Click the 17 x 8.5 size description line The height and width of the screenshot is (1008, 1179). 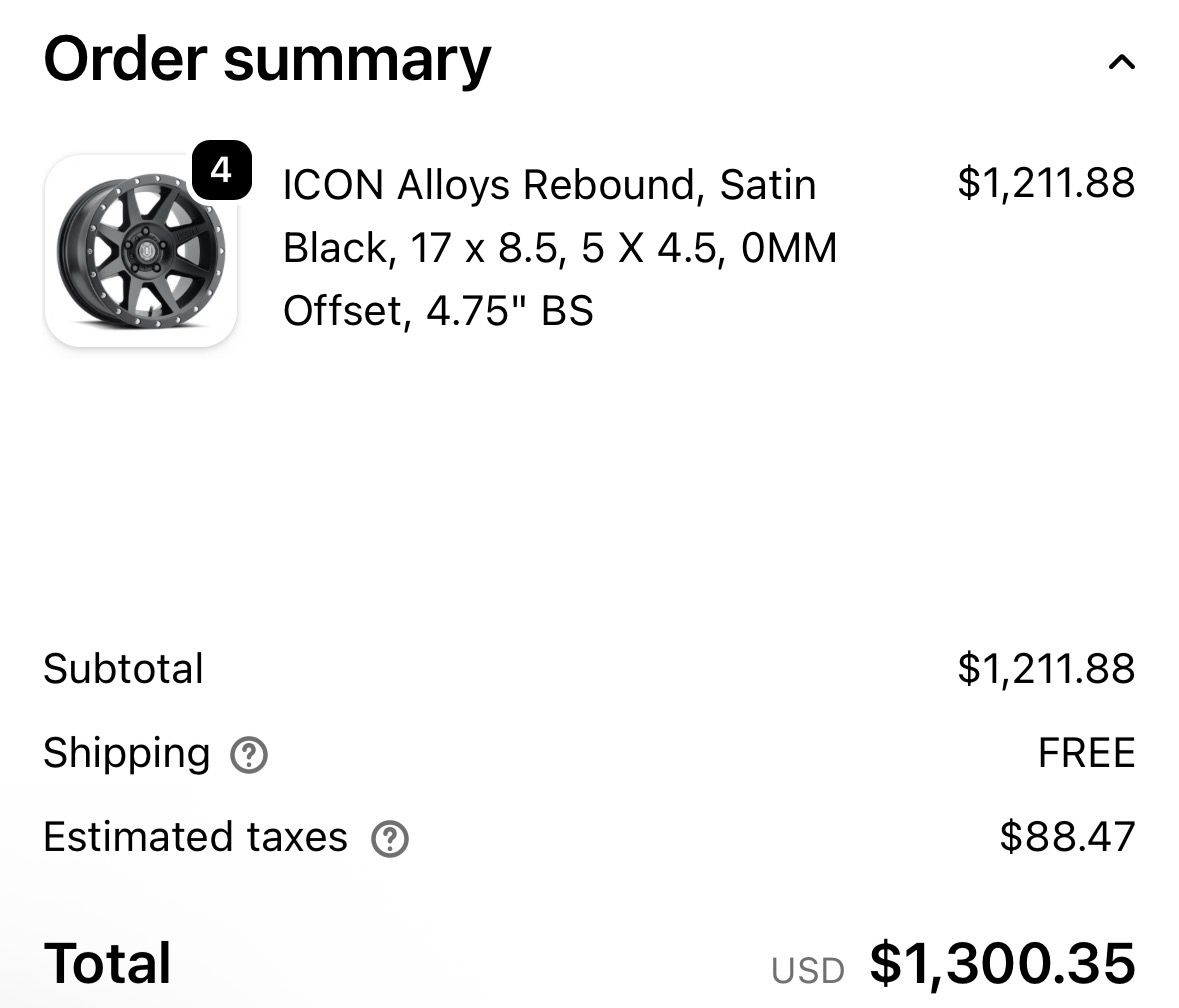[x=560, y=248]
